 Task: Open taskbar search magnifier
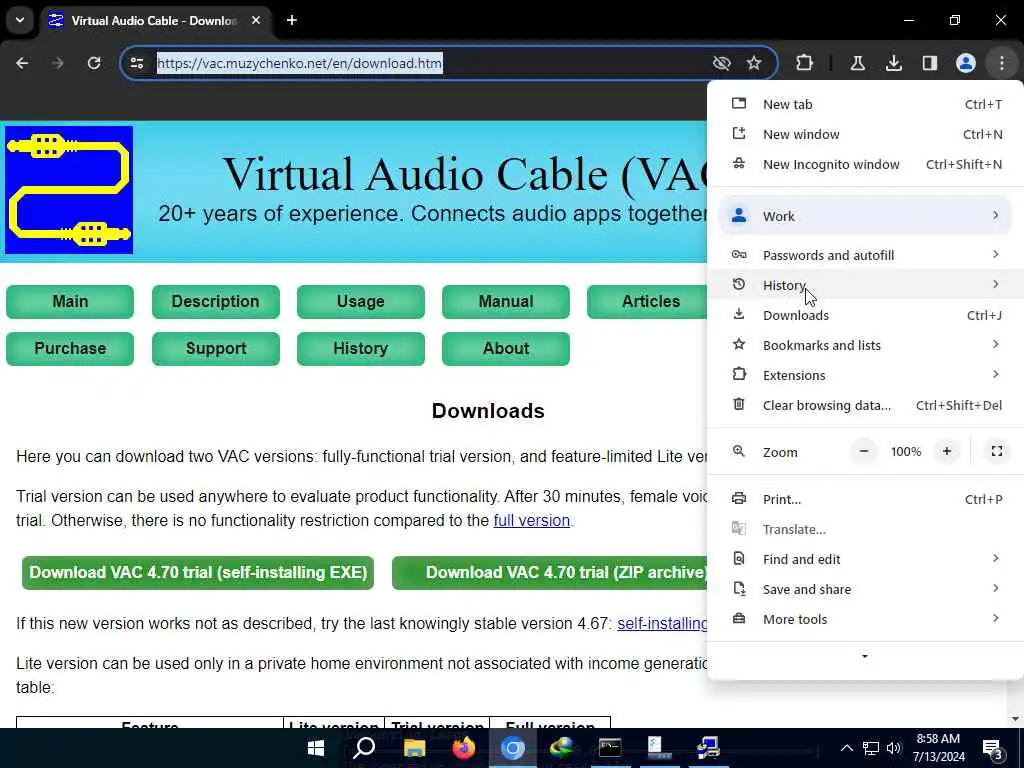(364, 748)
